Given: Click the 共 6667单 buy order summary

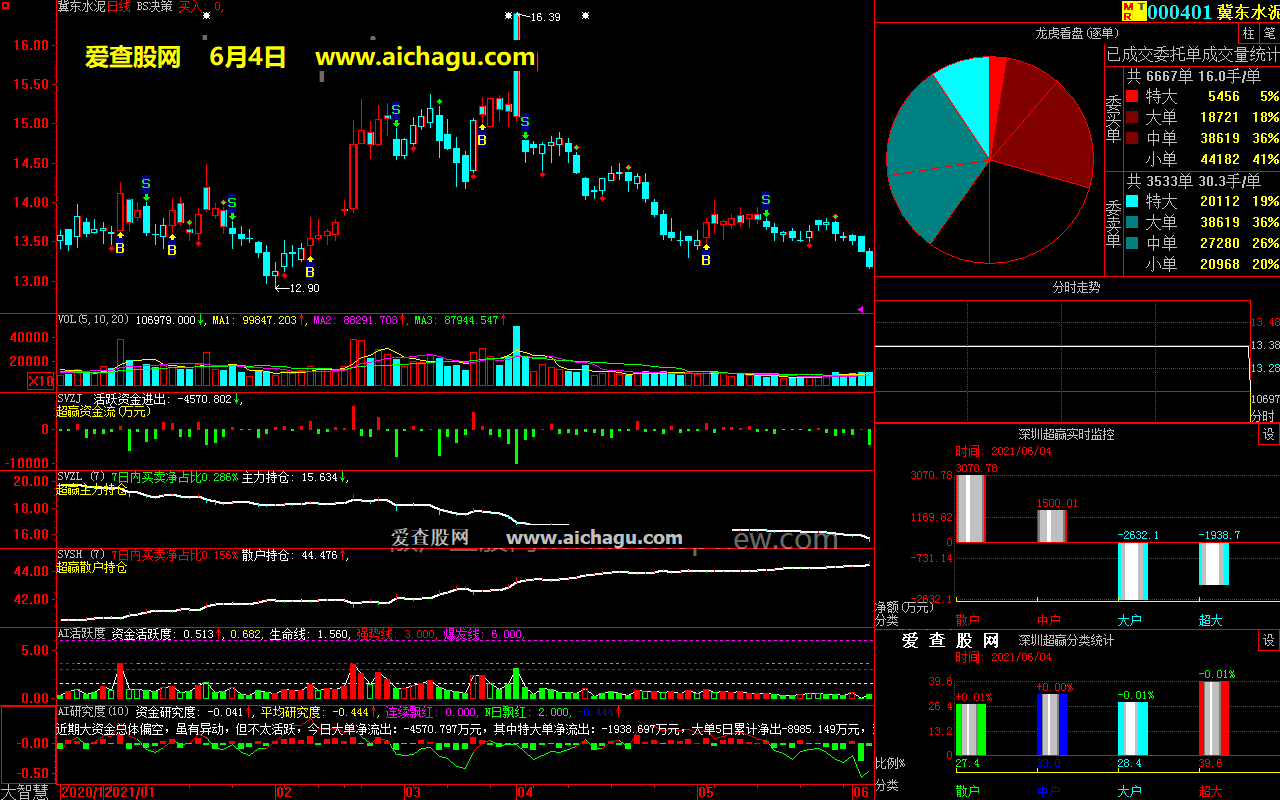Looking at the screenshot, I should pyautogui.click(x=1193, y=76).
